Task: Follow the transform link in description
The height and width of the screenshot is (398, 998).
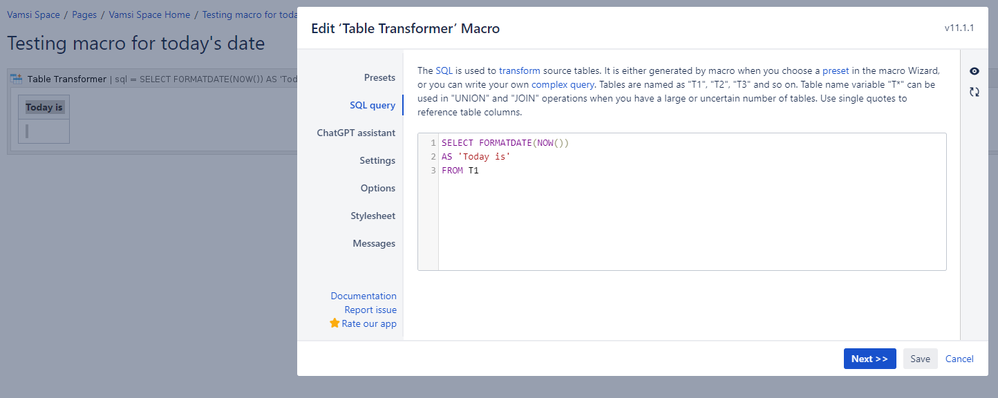Action: (x=520, y=70)
